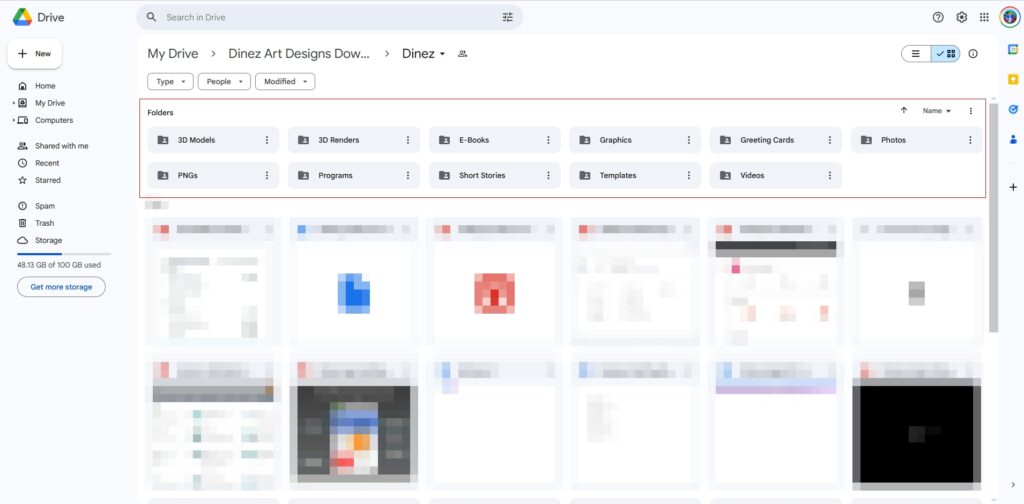
Task: Click 48.13 GB of 100 GB used
Action: pos(59,265)
